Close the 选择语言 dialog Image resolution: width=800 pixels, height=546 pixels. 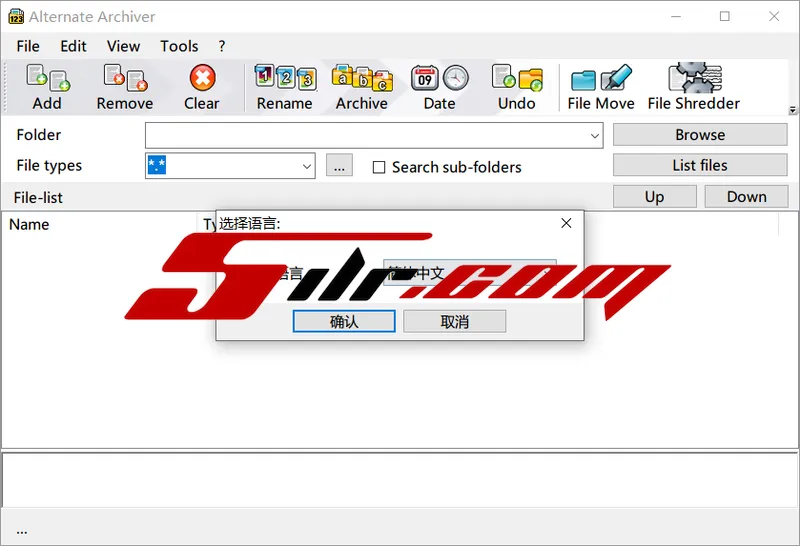point(566,223)
